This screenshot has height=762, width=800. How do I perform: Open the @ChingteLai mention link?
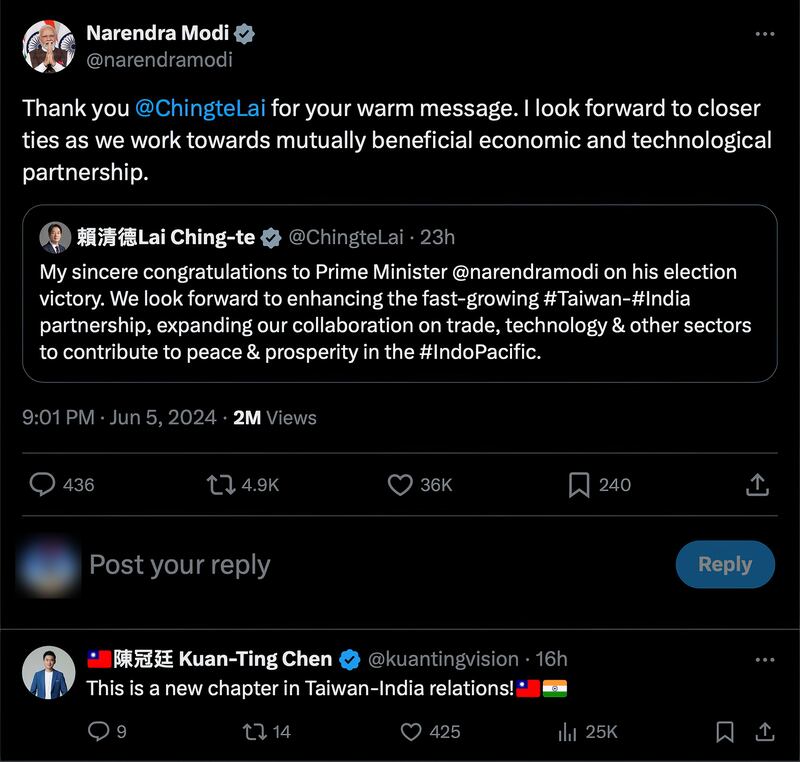(200, 108)
